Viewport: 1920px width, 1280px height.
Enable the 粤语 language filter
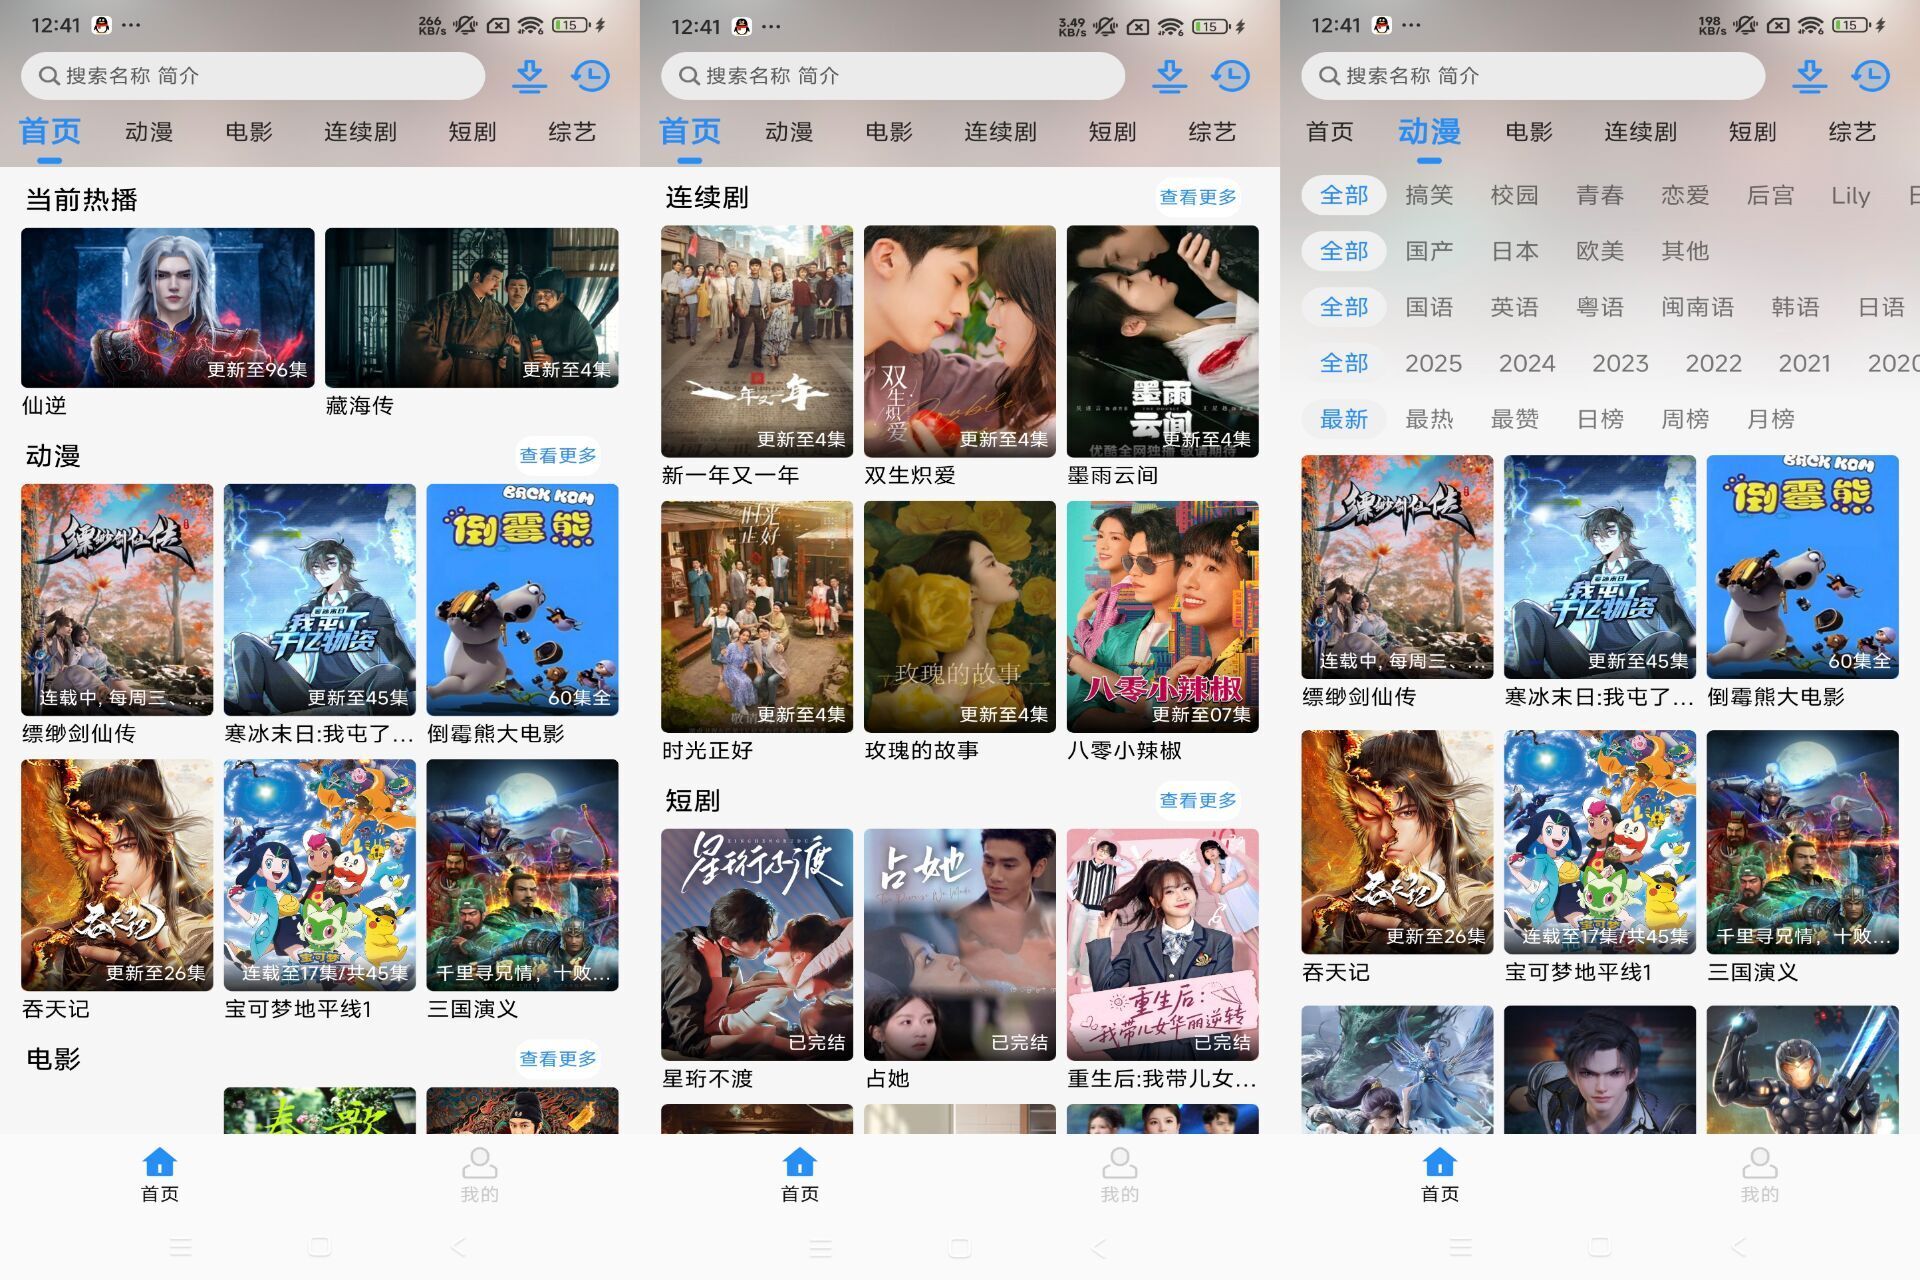(1601, 307)
